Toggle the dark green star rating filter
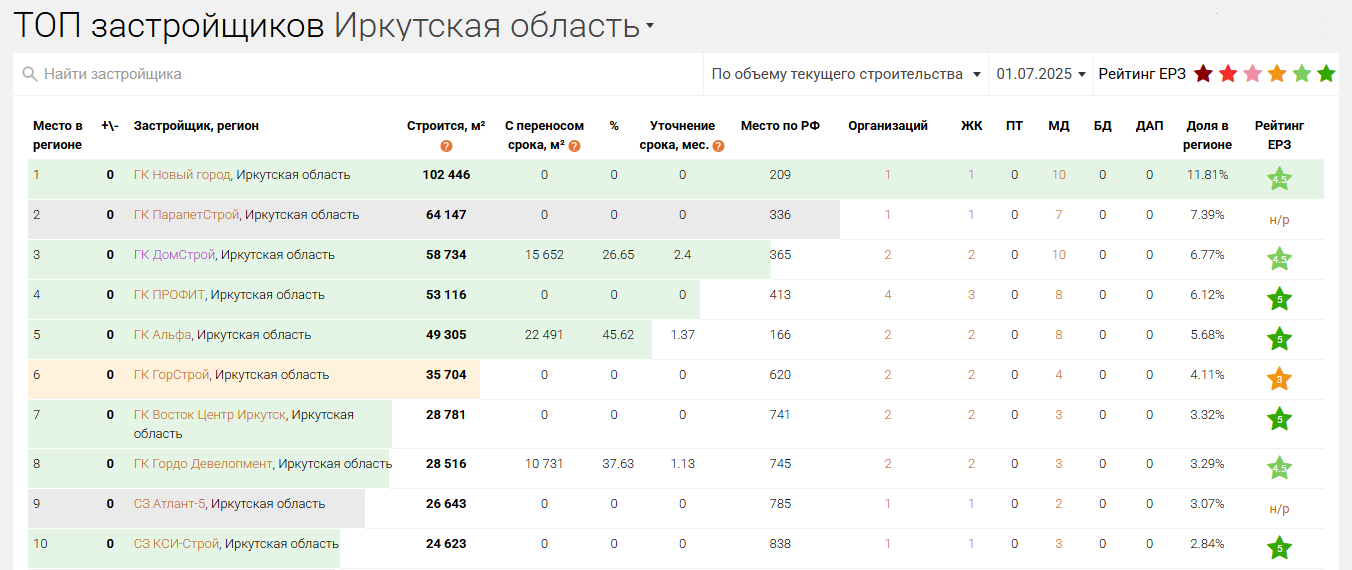The width and height of the screenshot is (1352, 570). [x=1326, y=74]
